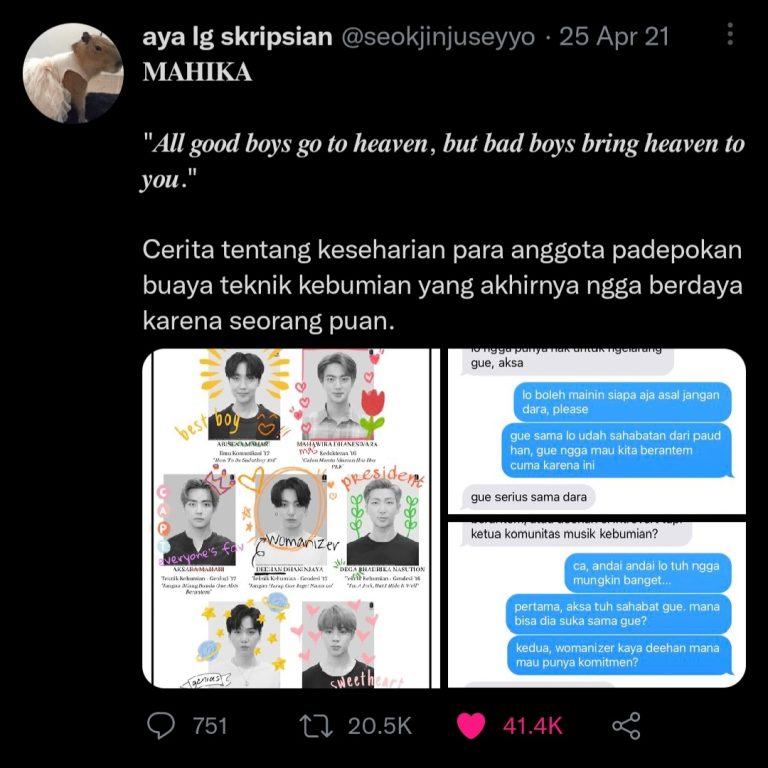The height and width of the screenshot is (768, 768).
Task: Open the 25 Apr 21 timestamp
Action: click(614, 37)
